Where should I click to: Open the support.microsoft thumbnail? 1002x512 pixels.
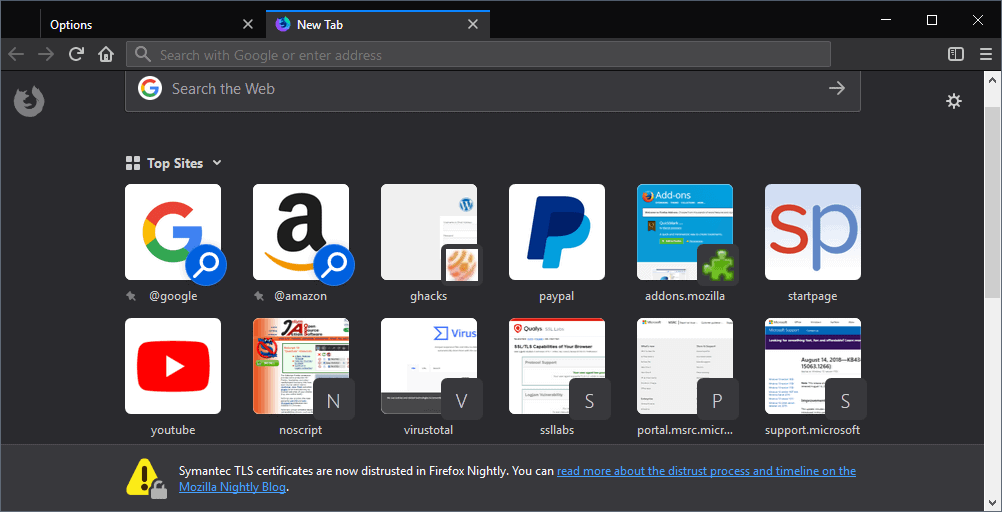point(813,366)
